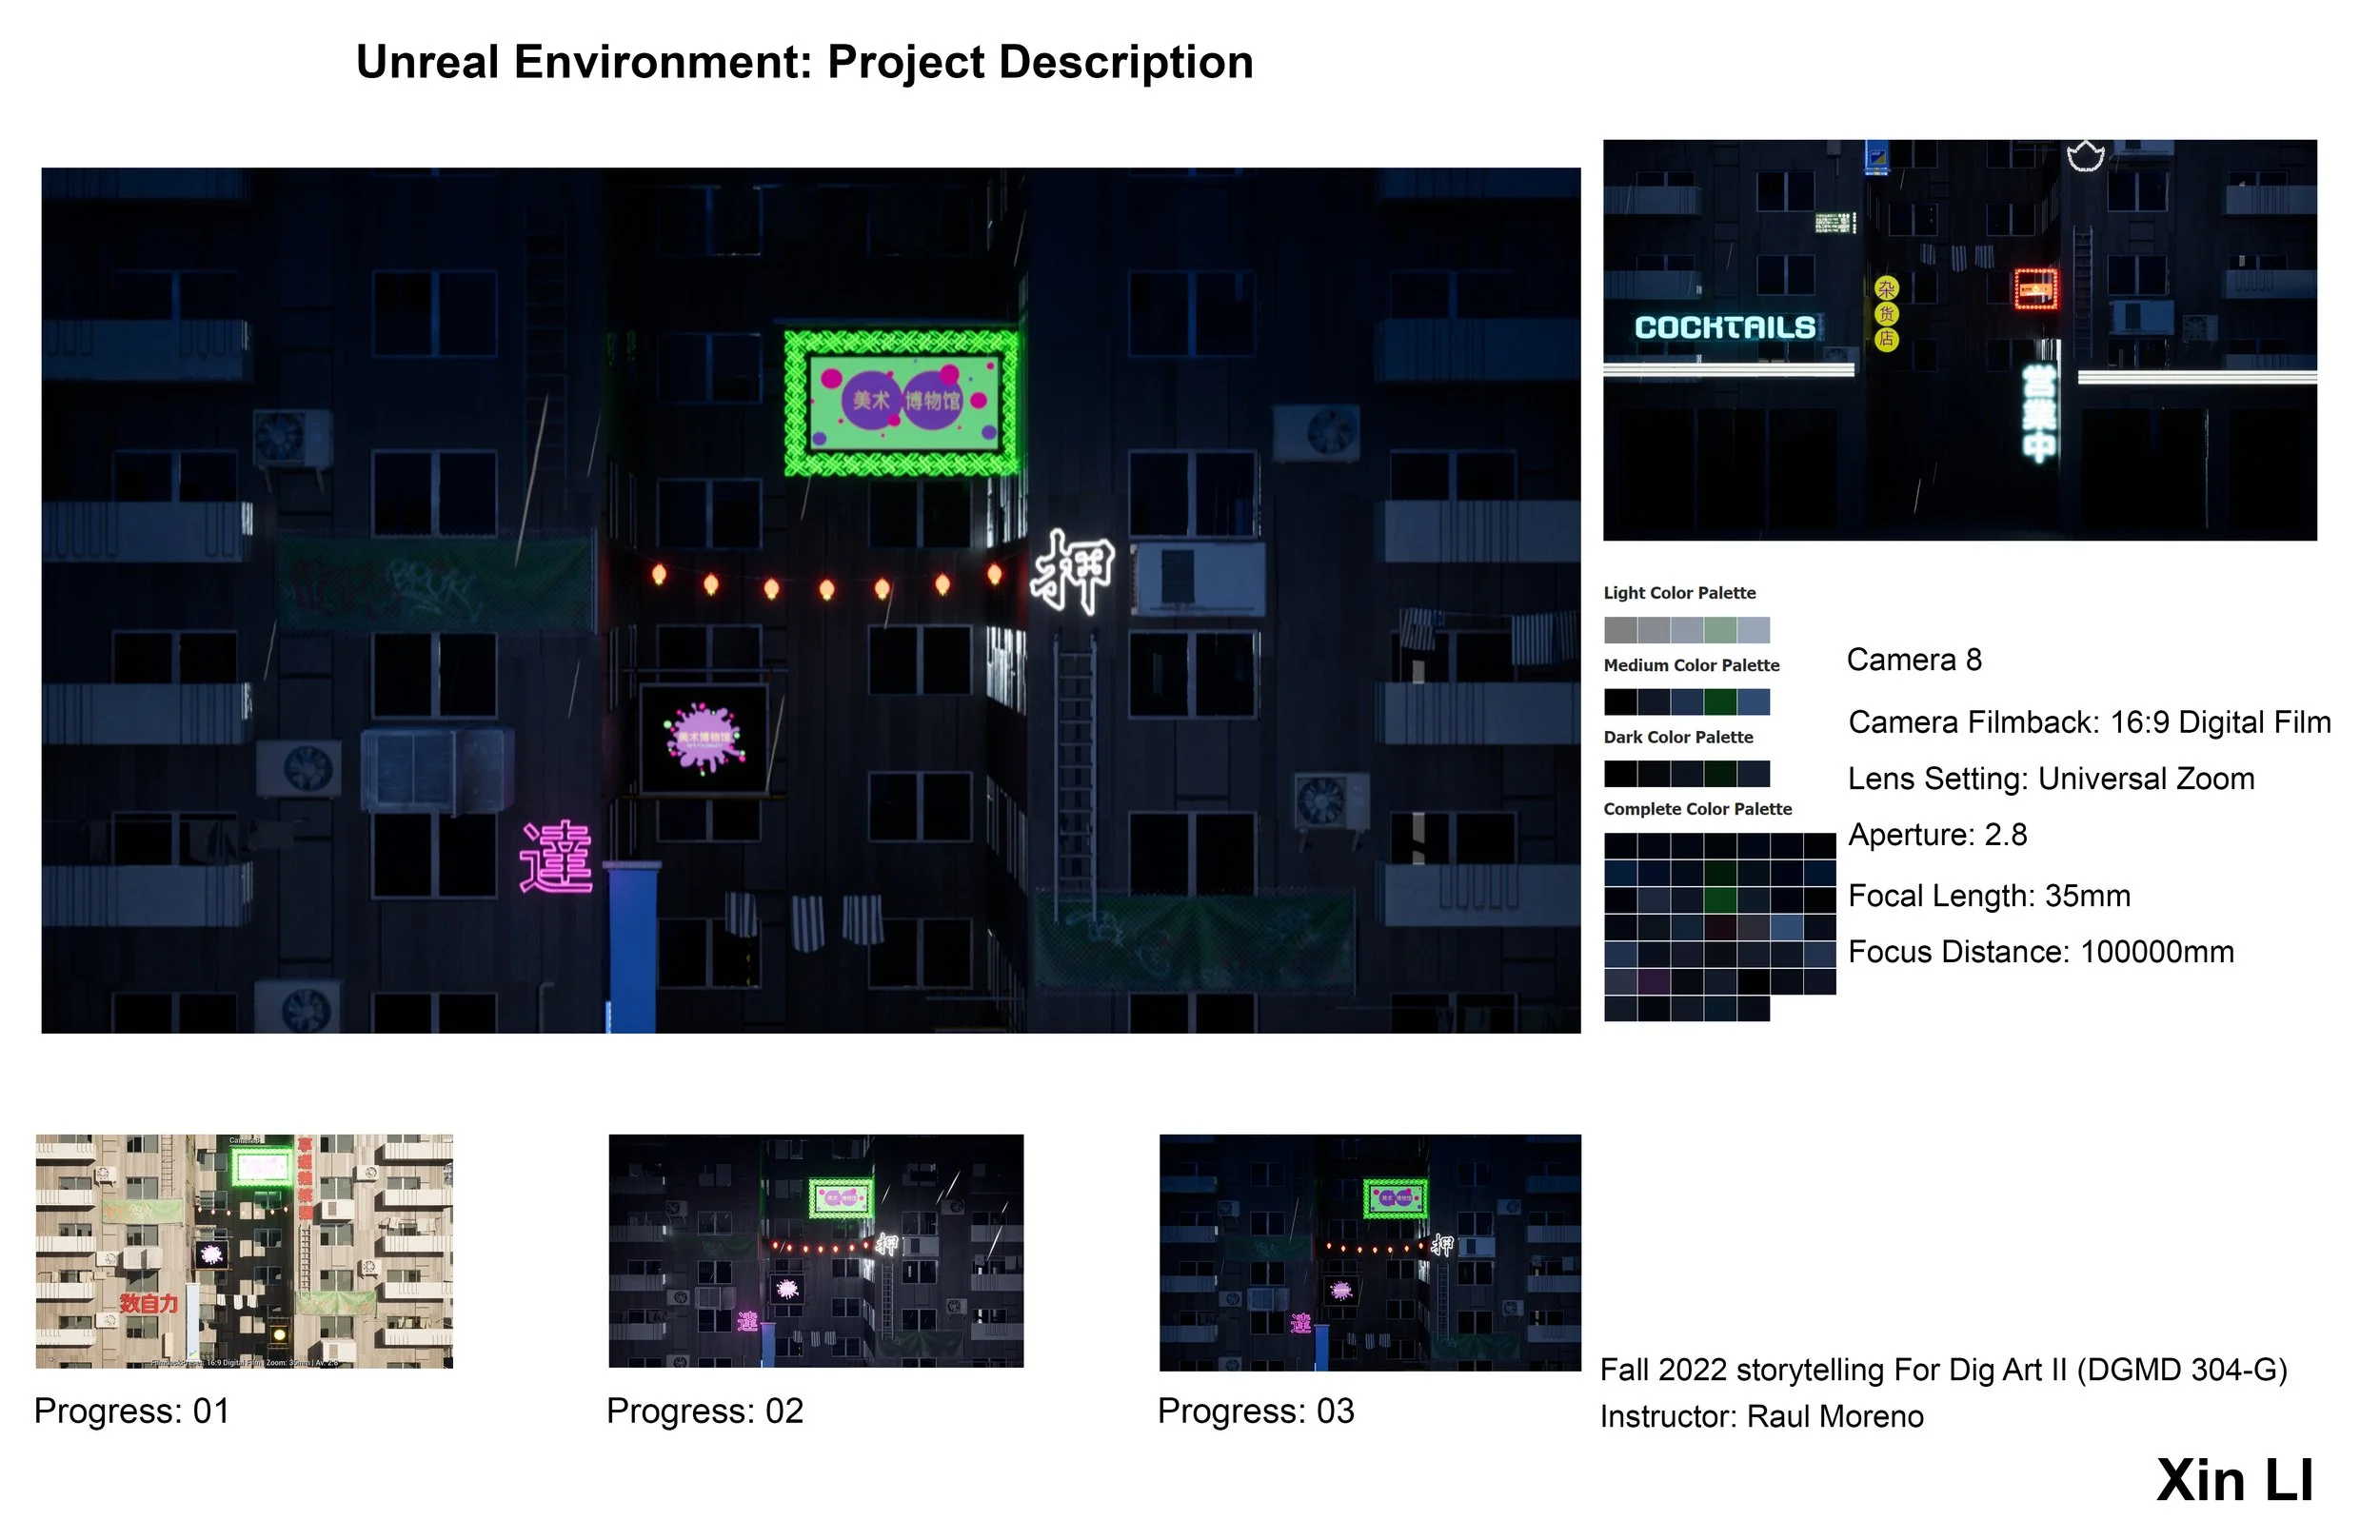The image size is (2380, 1540).
Task: Click the white neon character sign
Action: pos(1073,571)
